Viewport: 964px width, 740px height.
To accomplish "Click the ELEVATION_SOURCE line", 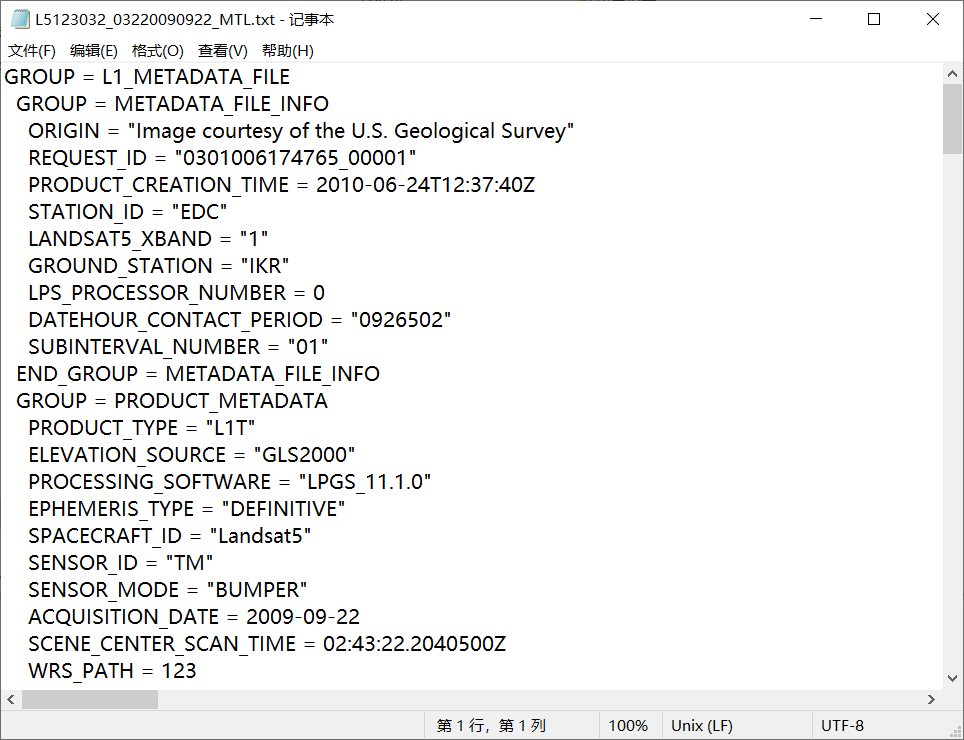I will (192, 455).
